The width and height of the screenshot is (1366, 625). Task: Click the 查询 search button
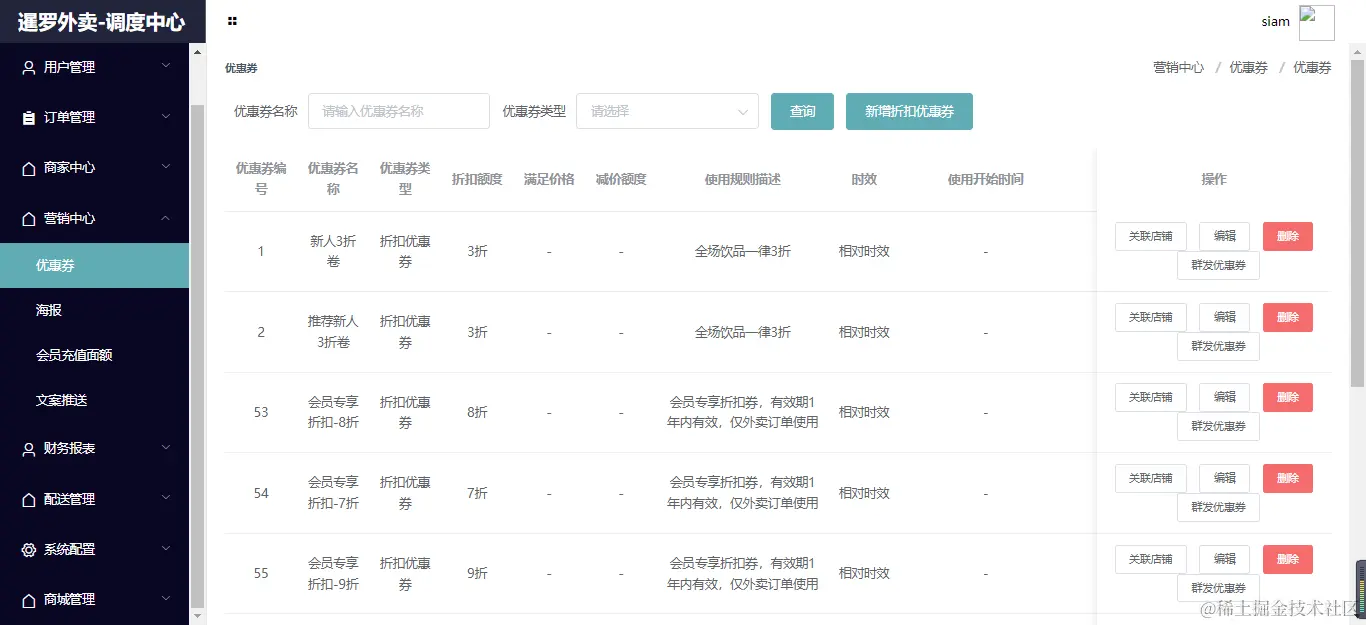coord(802,111)
